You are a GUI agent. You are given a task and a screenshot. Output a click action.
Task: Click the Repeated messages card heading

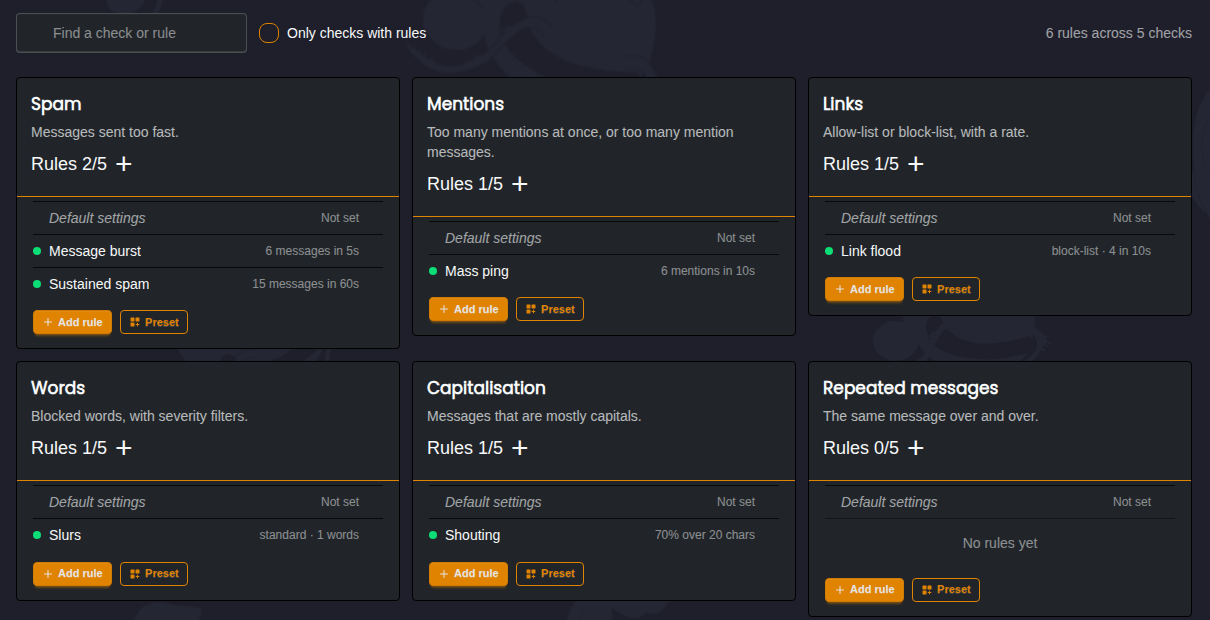coord(911,388)
